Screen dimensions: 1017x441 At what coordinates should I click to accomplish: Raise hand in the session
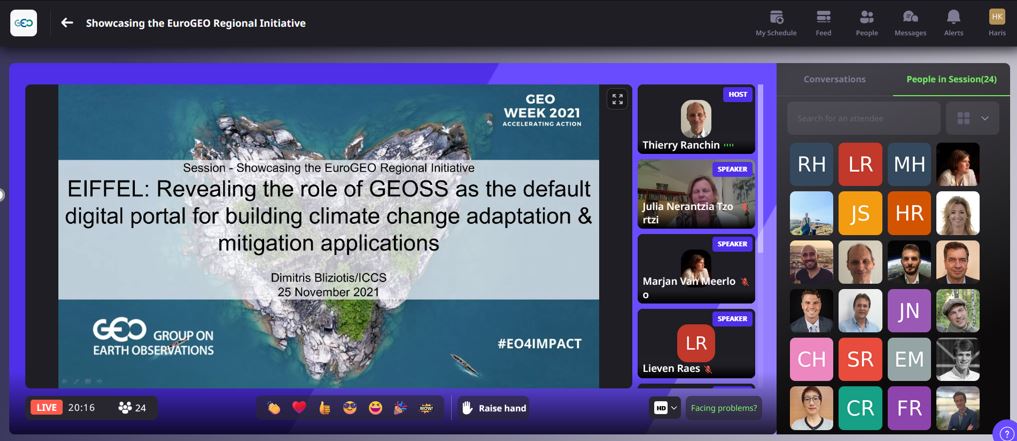tap(494, 408)
